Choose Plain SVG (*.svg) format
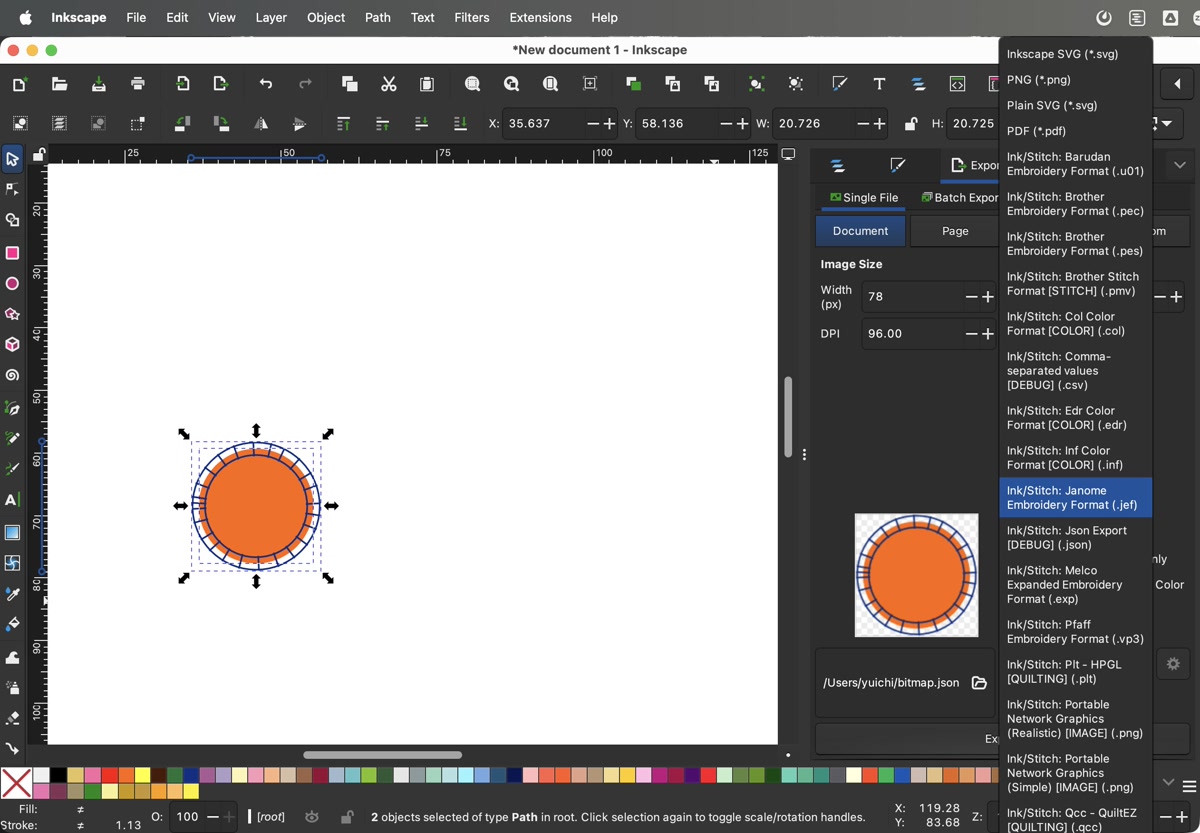1200x833 pixels. [x=1076, y=105]
